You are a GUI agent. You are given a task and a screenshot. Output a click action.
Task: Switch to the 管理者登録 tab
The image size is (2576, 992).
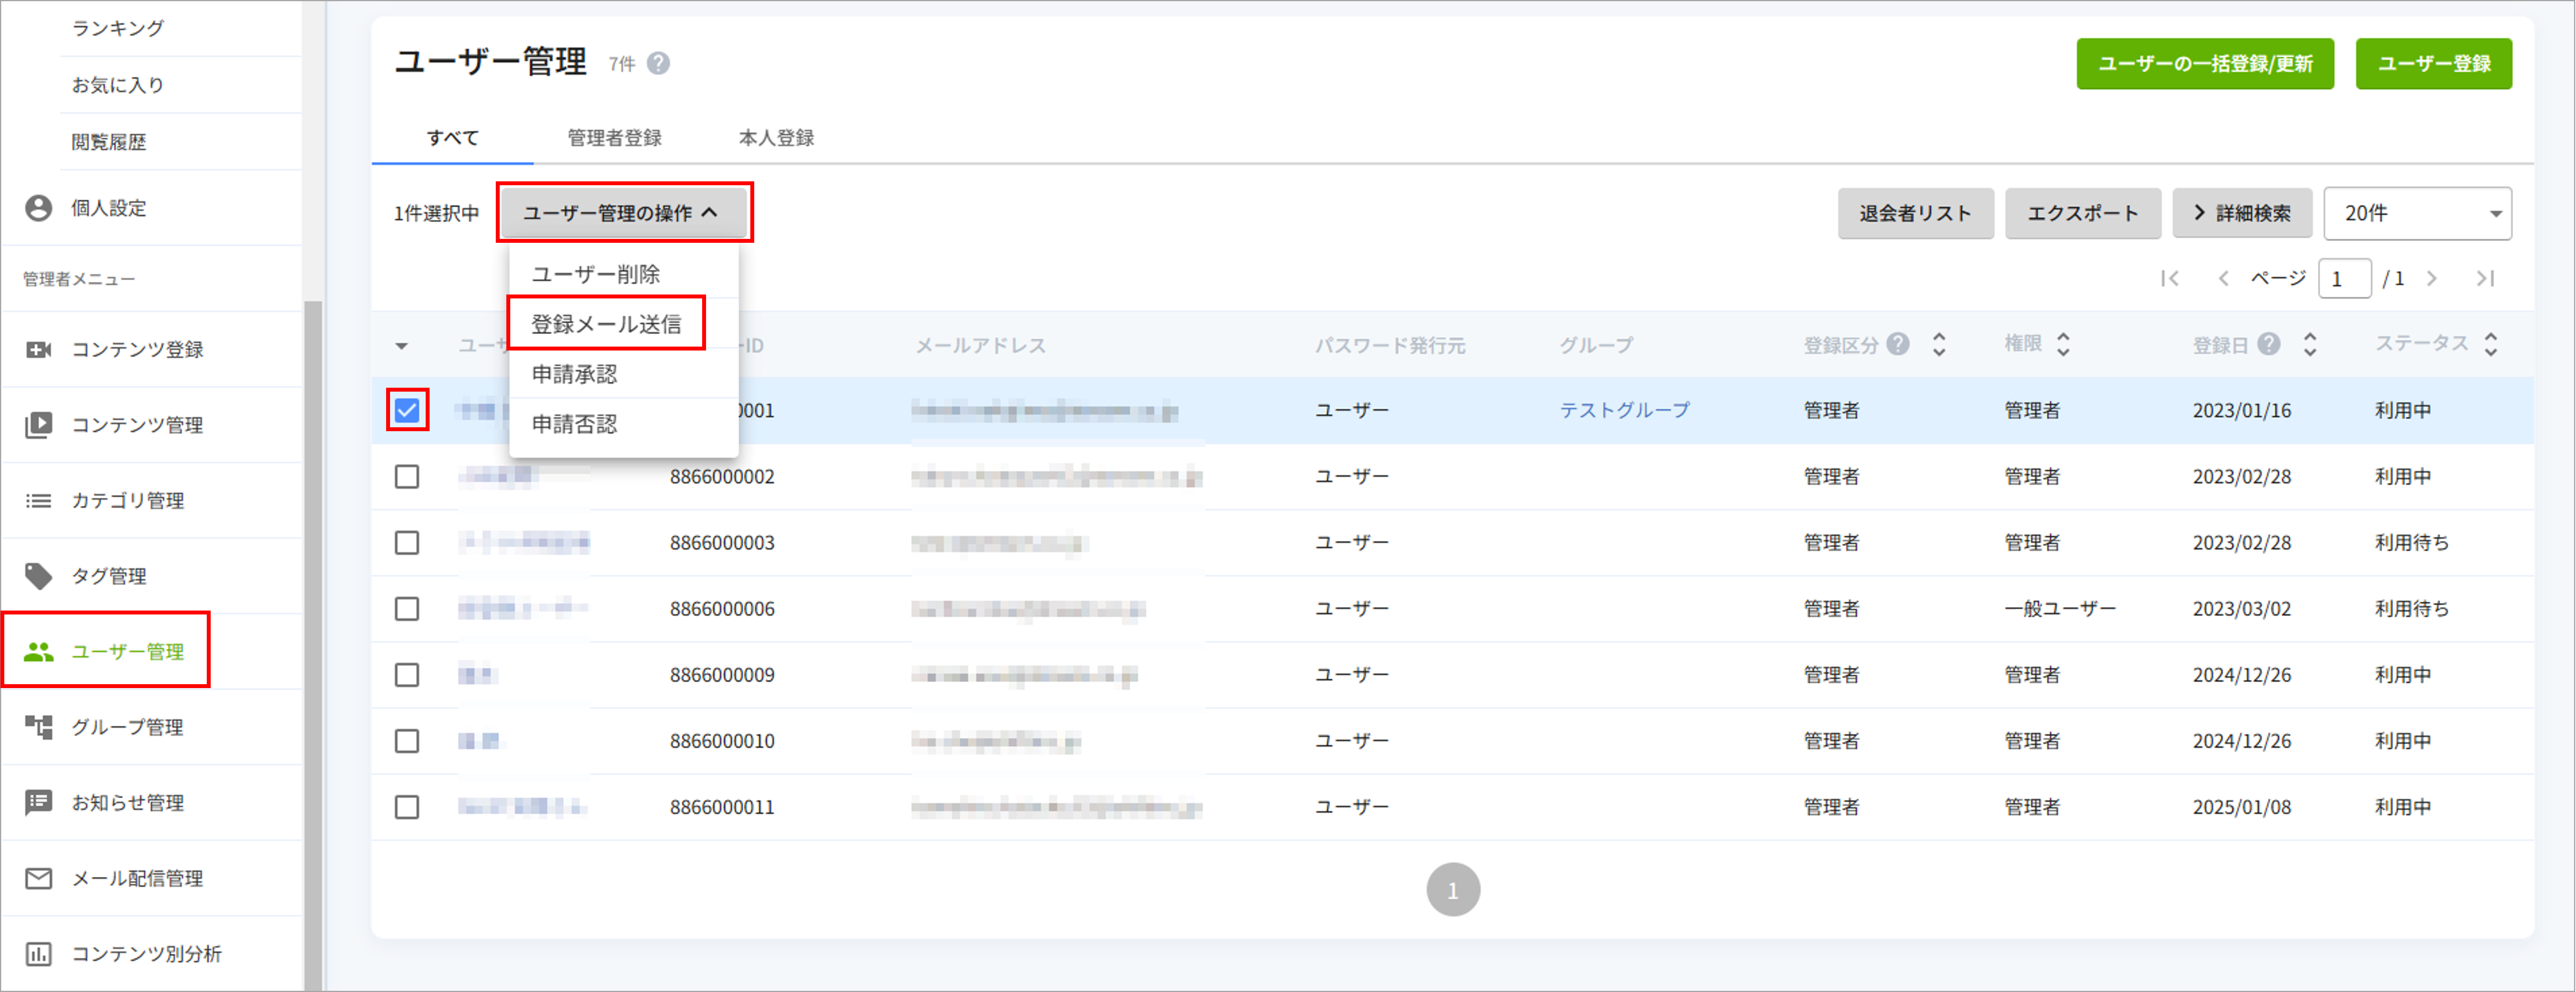(x=615, y=138)
